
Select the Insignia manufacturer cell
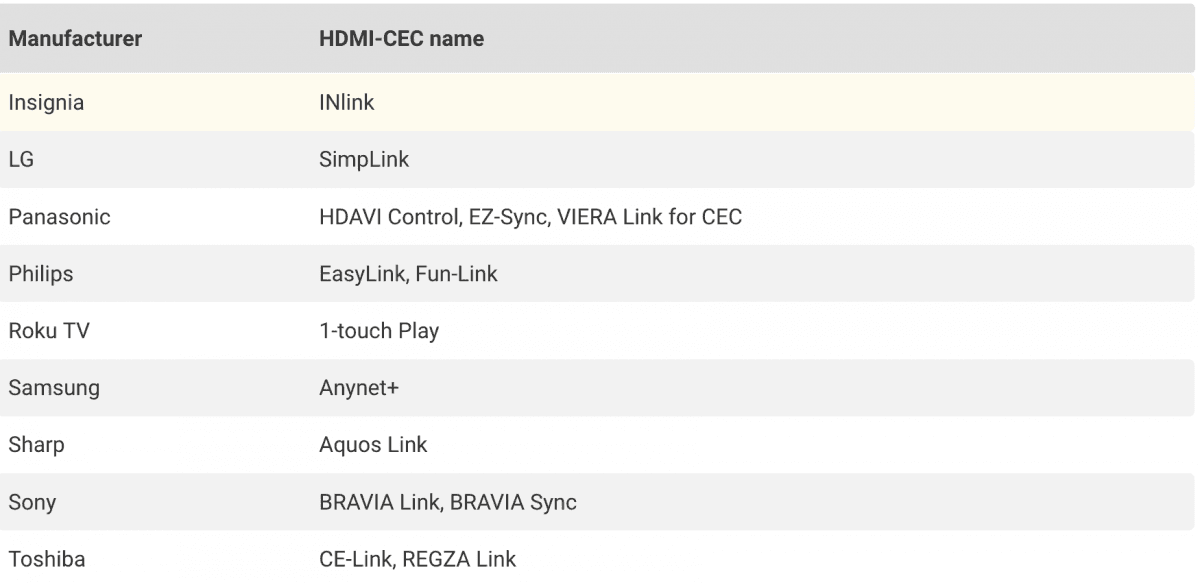[46, 102]
